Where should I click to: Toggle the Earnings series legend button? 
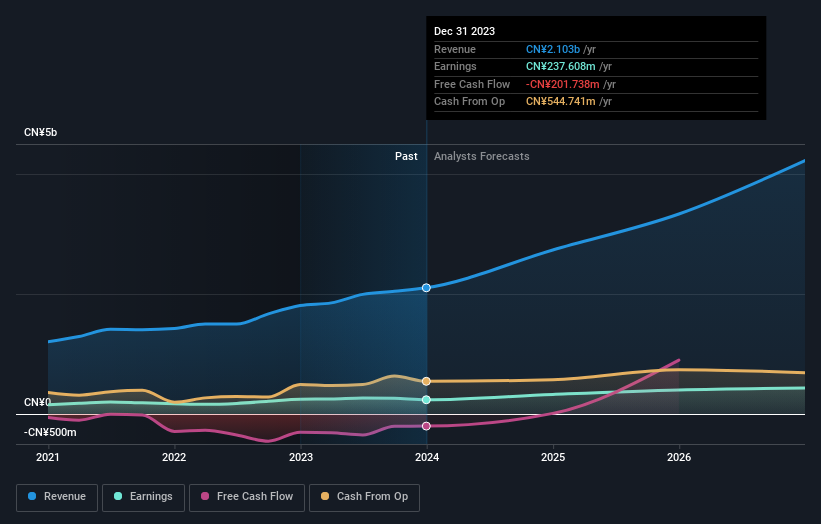pos(143,497)
